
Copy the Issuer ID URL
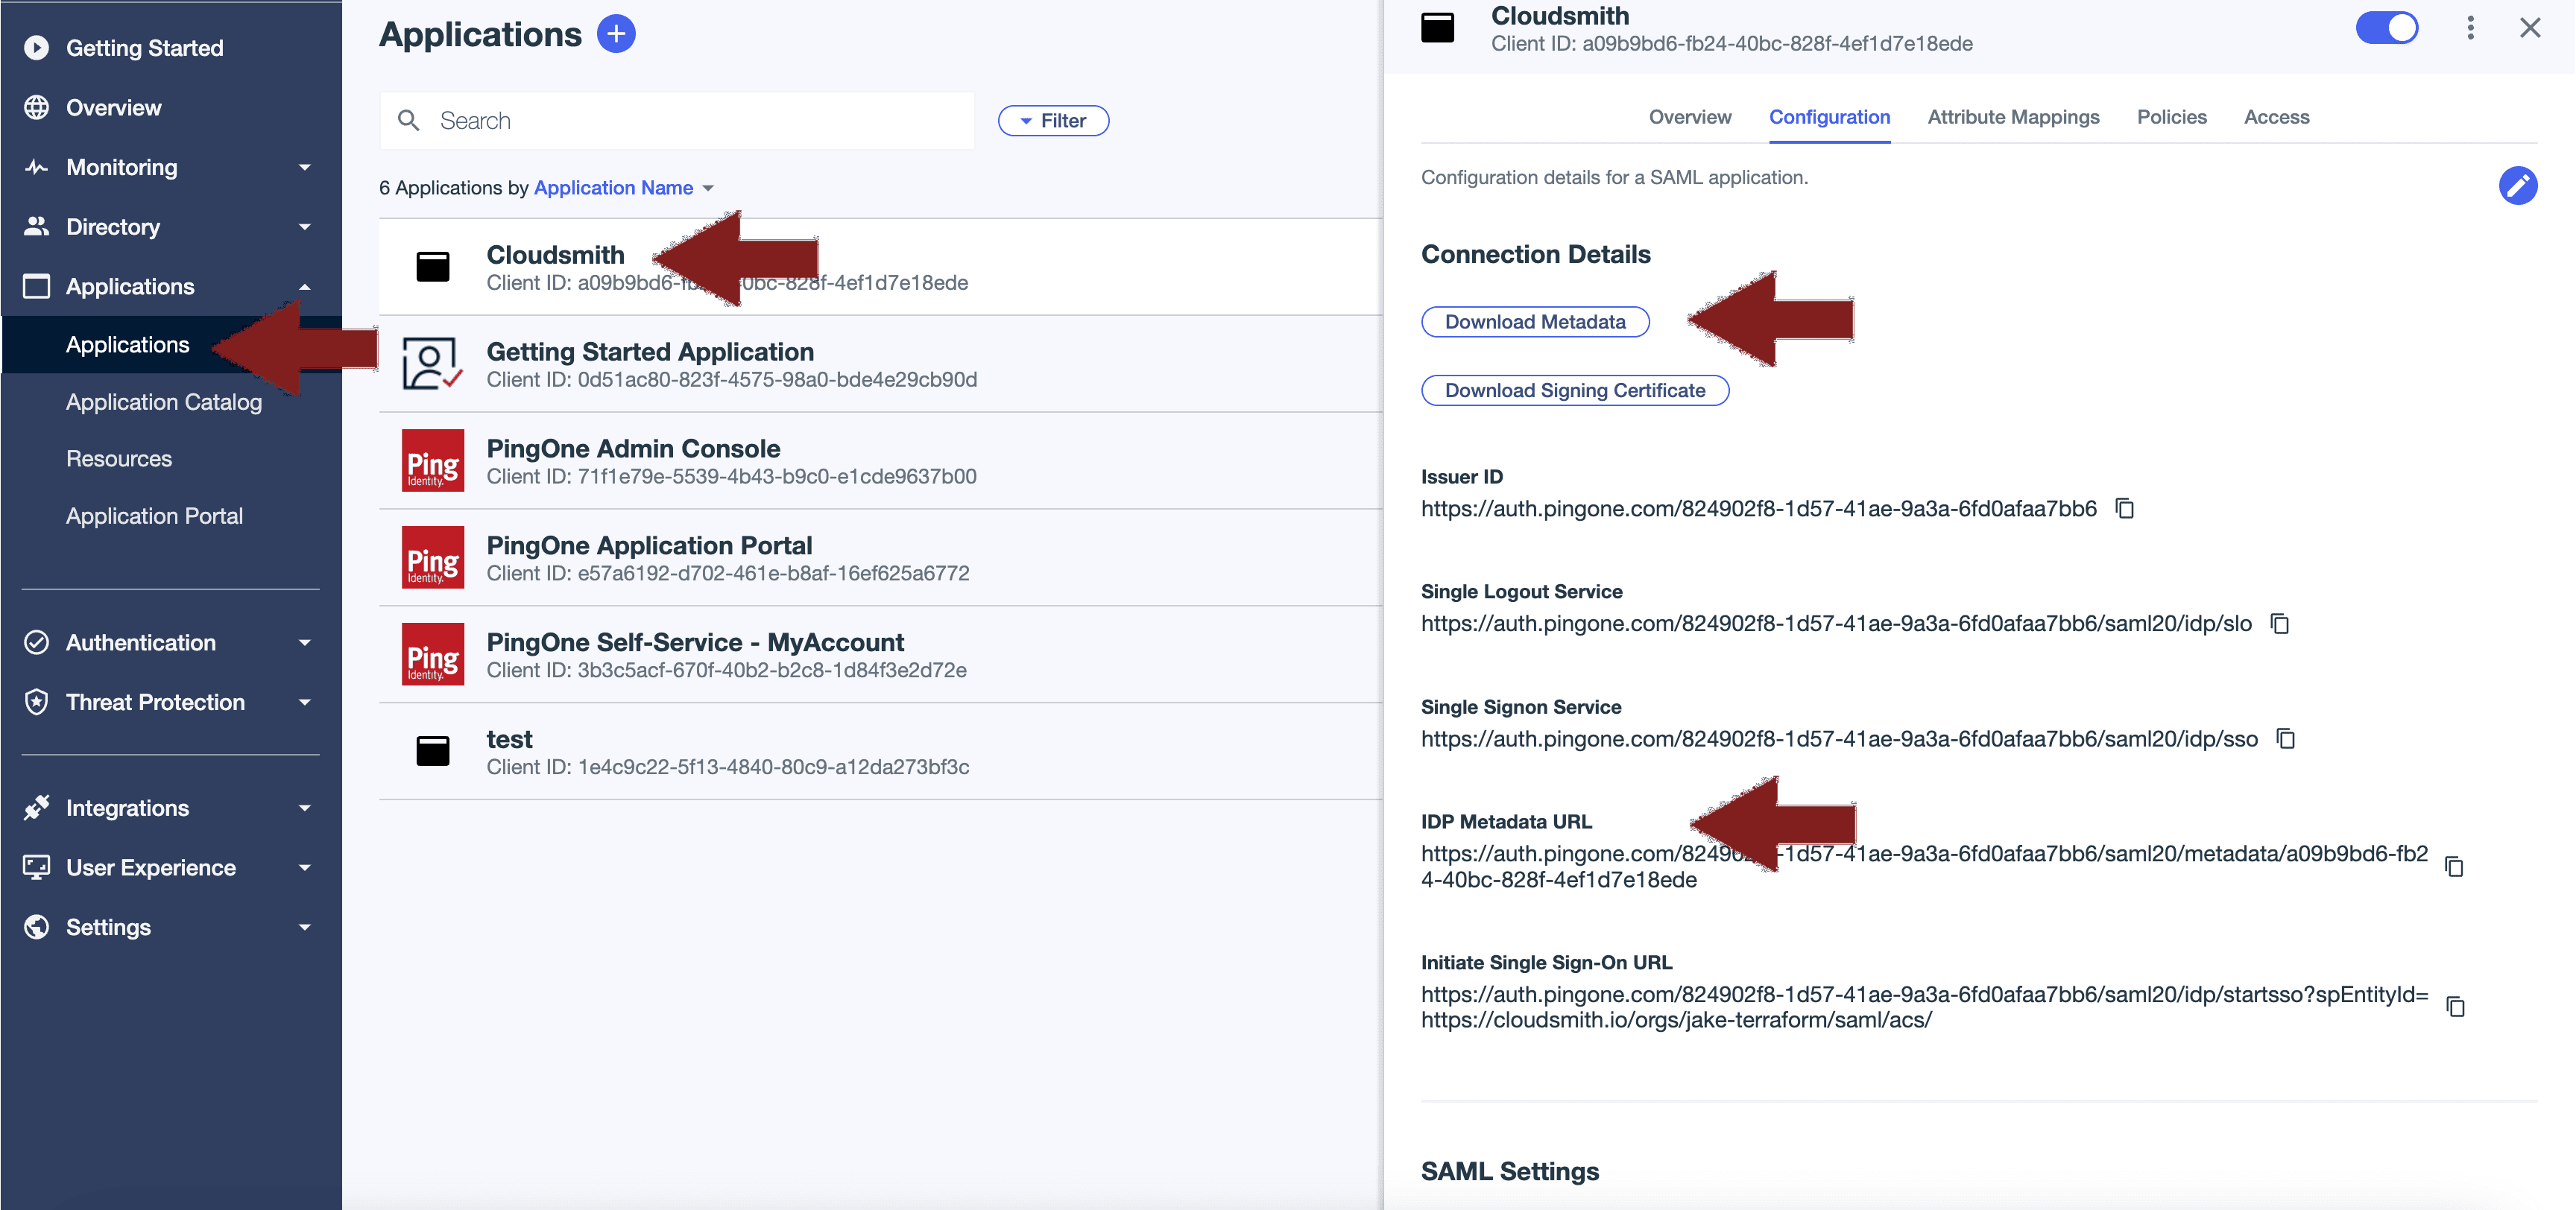pos(2125,509)
